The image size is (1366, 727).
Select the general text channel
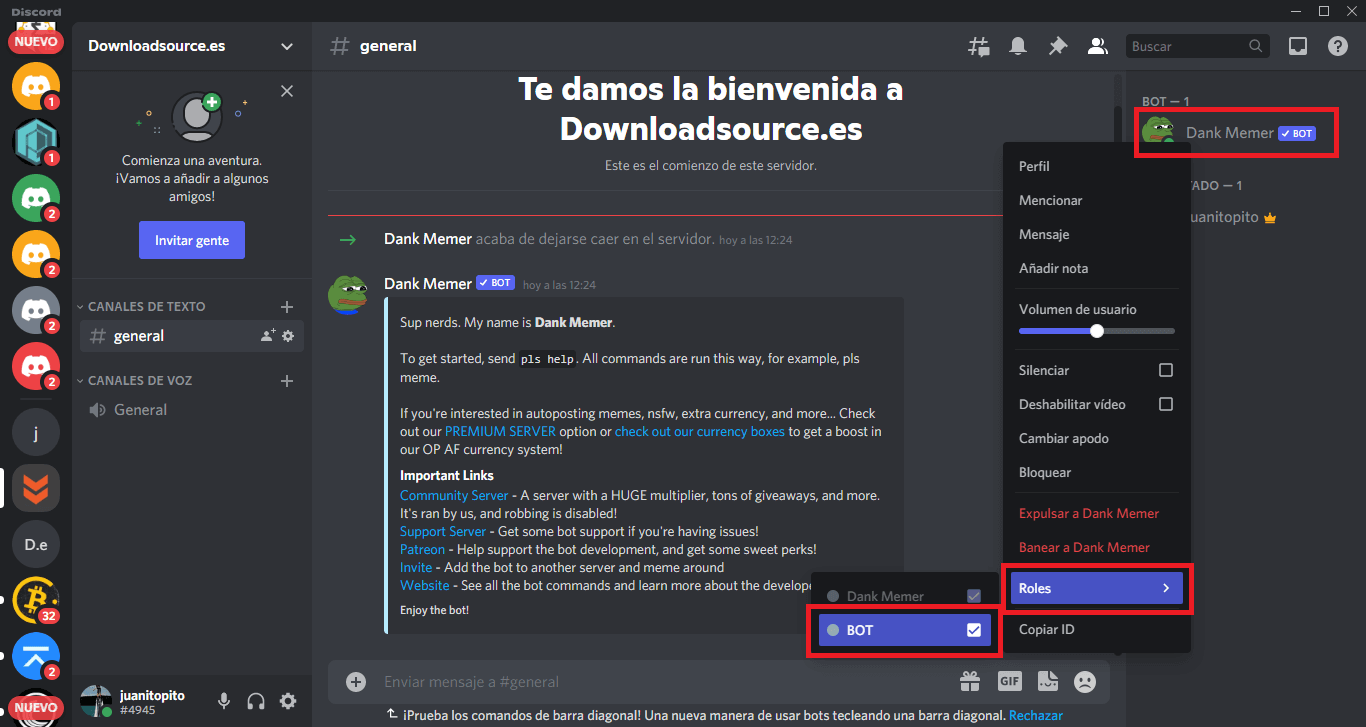192,336
